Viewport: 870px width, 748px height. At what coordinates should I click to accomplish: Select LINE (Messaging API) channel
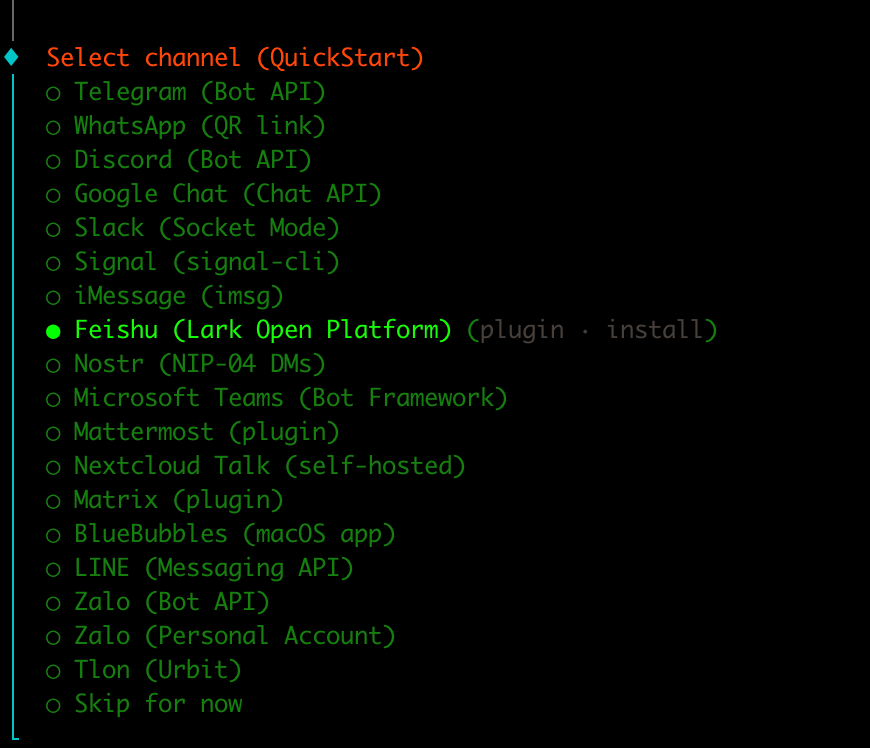tap(213, 568)
